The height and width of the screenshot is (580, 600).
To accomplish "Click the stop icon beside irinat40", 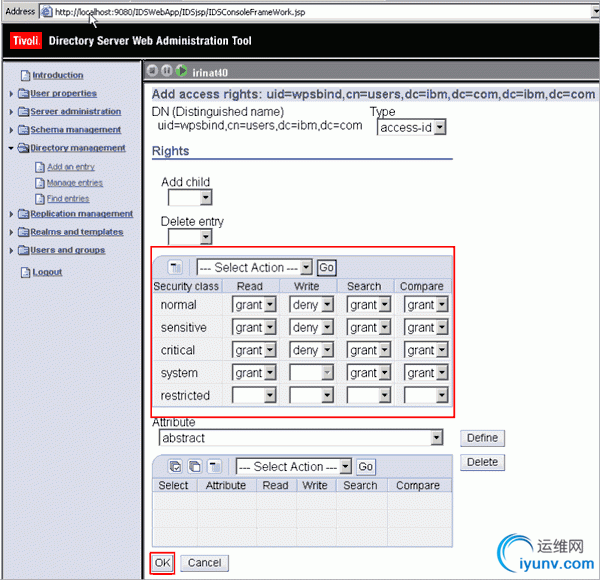I will click(152, 71).
